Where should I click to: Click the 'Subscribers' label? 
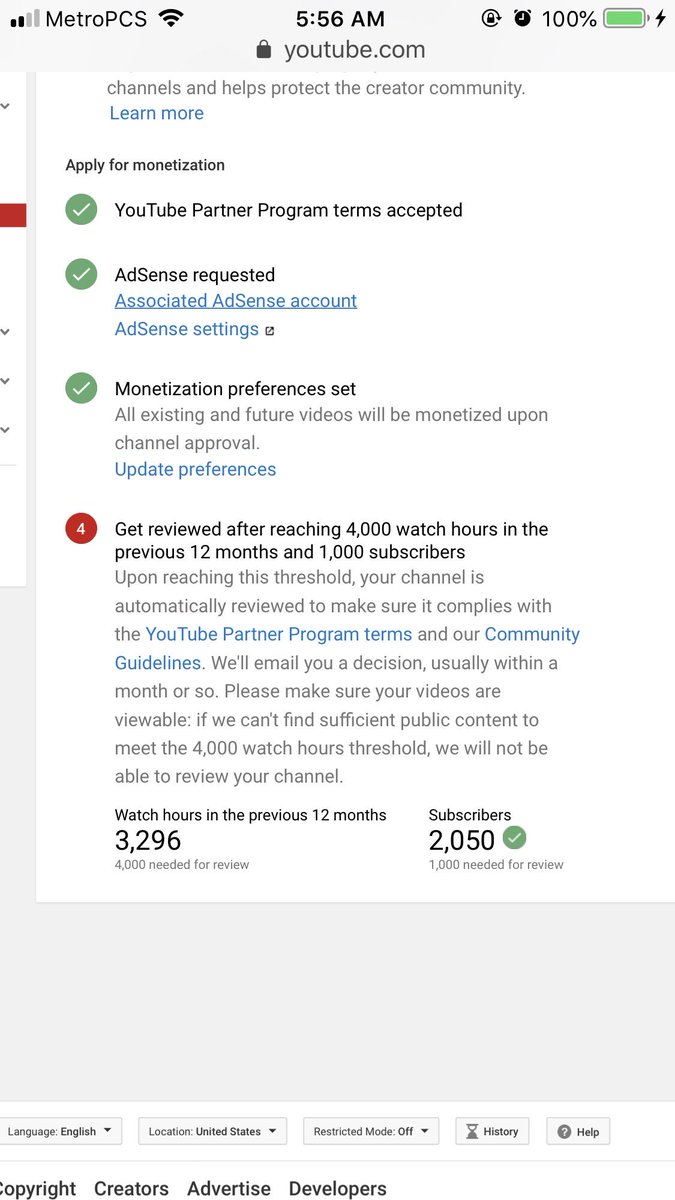pos(470,815)
